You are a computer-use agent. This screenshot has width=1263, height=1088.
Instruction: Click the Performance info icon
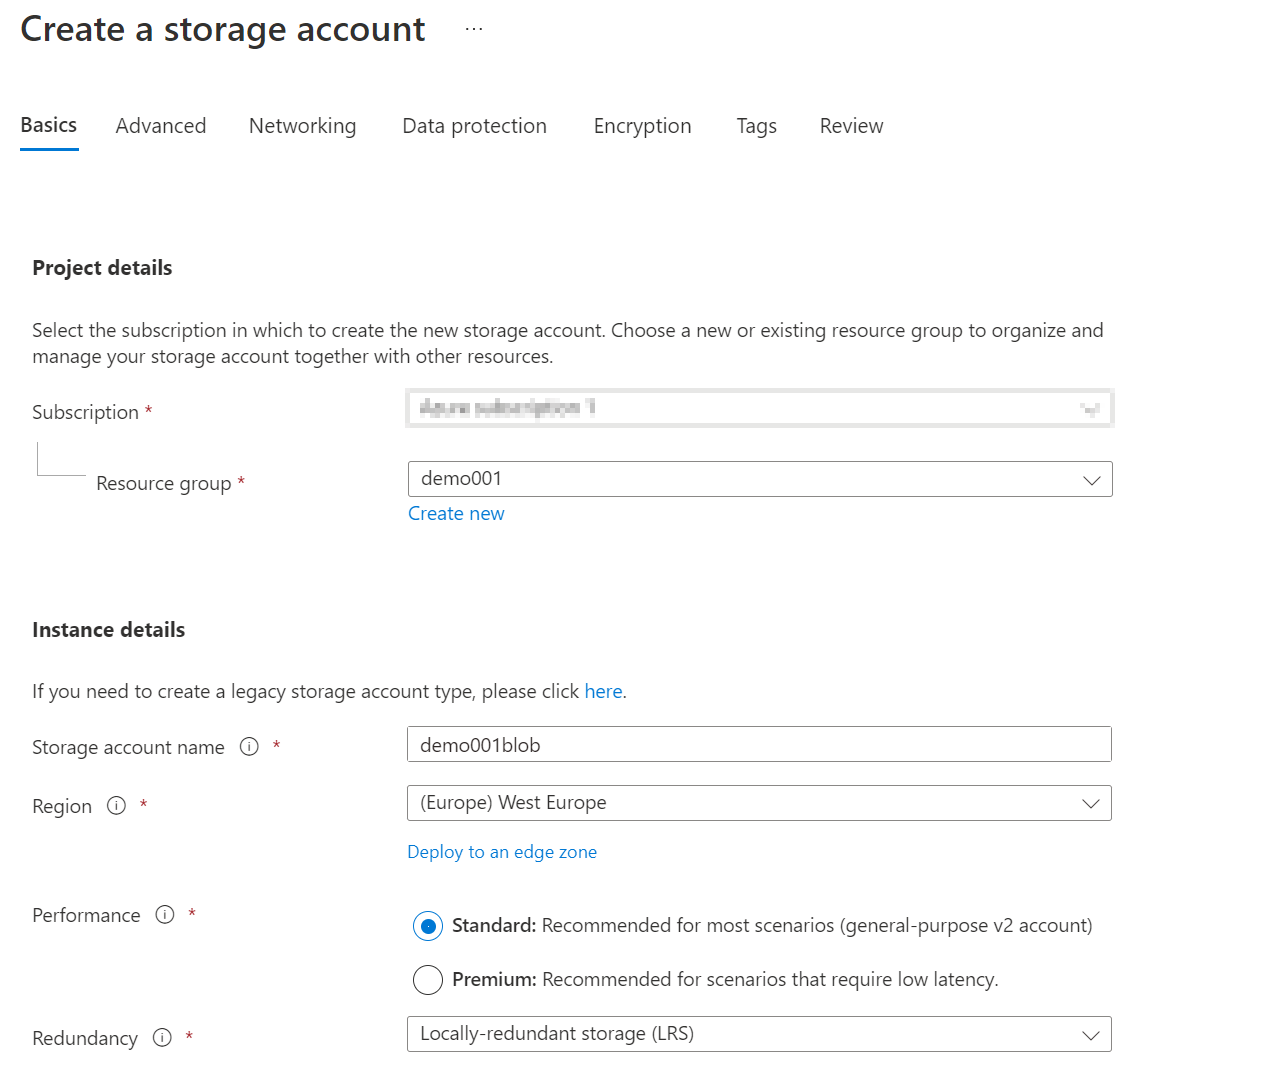pos(165,915)
